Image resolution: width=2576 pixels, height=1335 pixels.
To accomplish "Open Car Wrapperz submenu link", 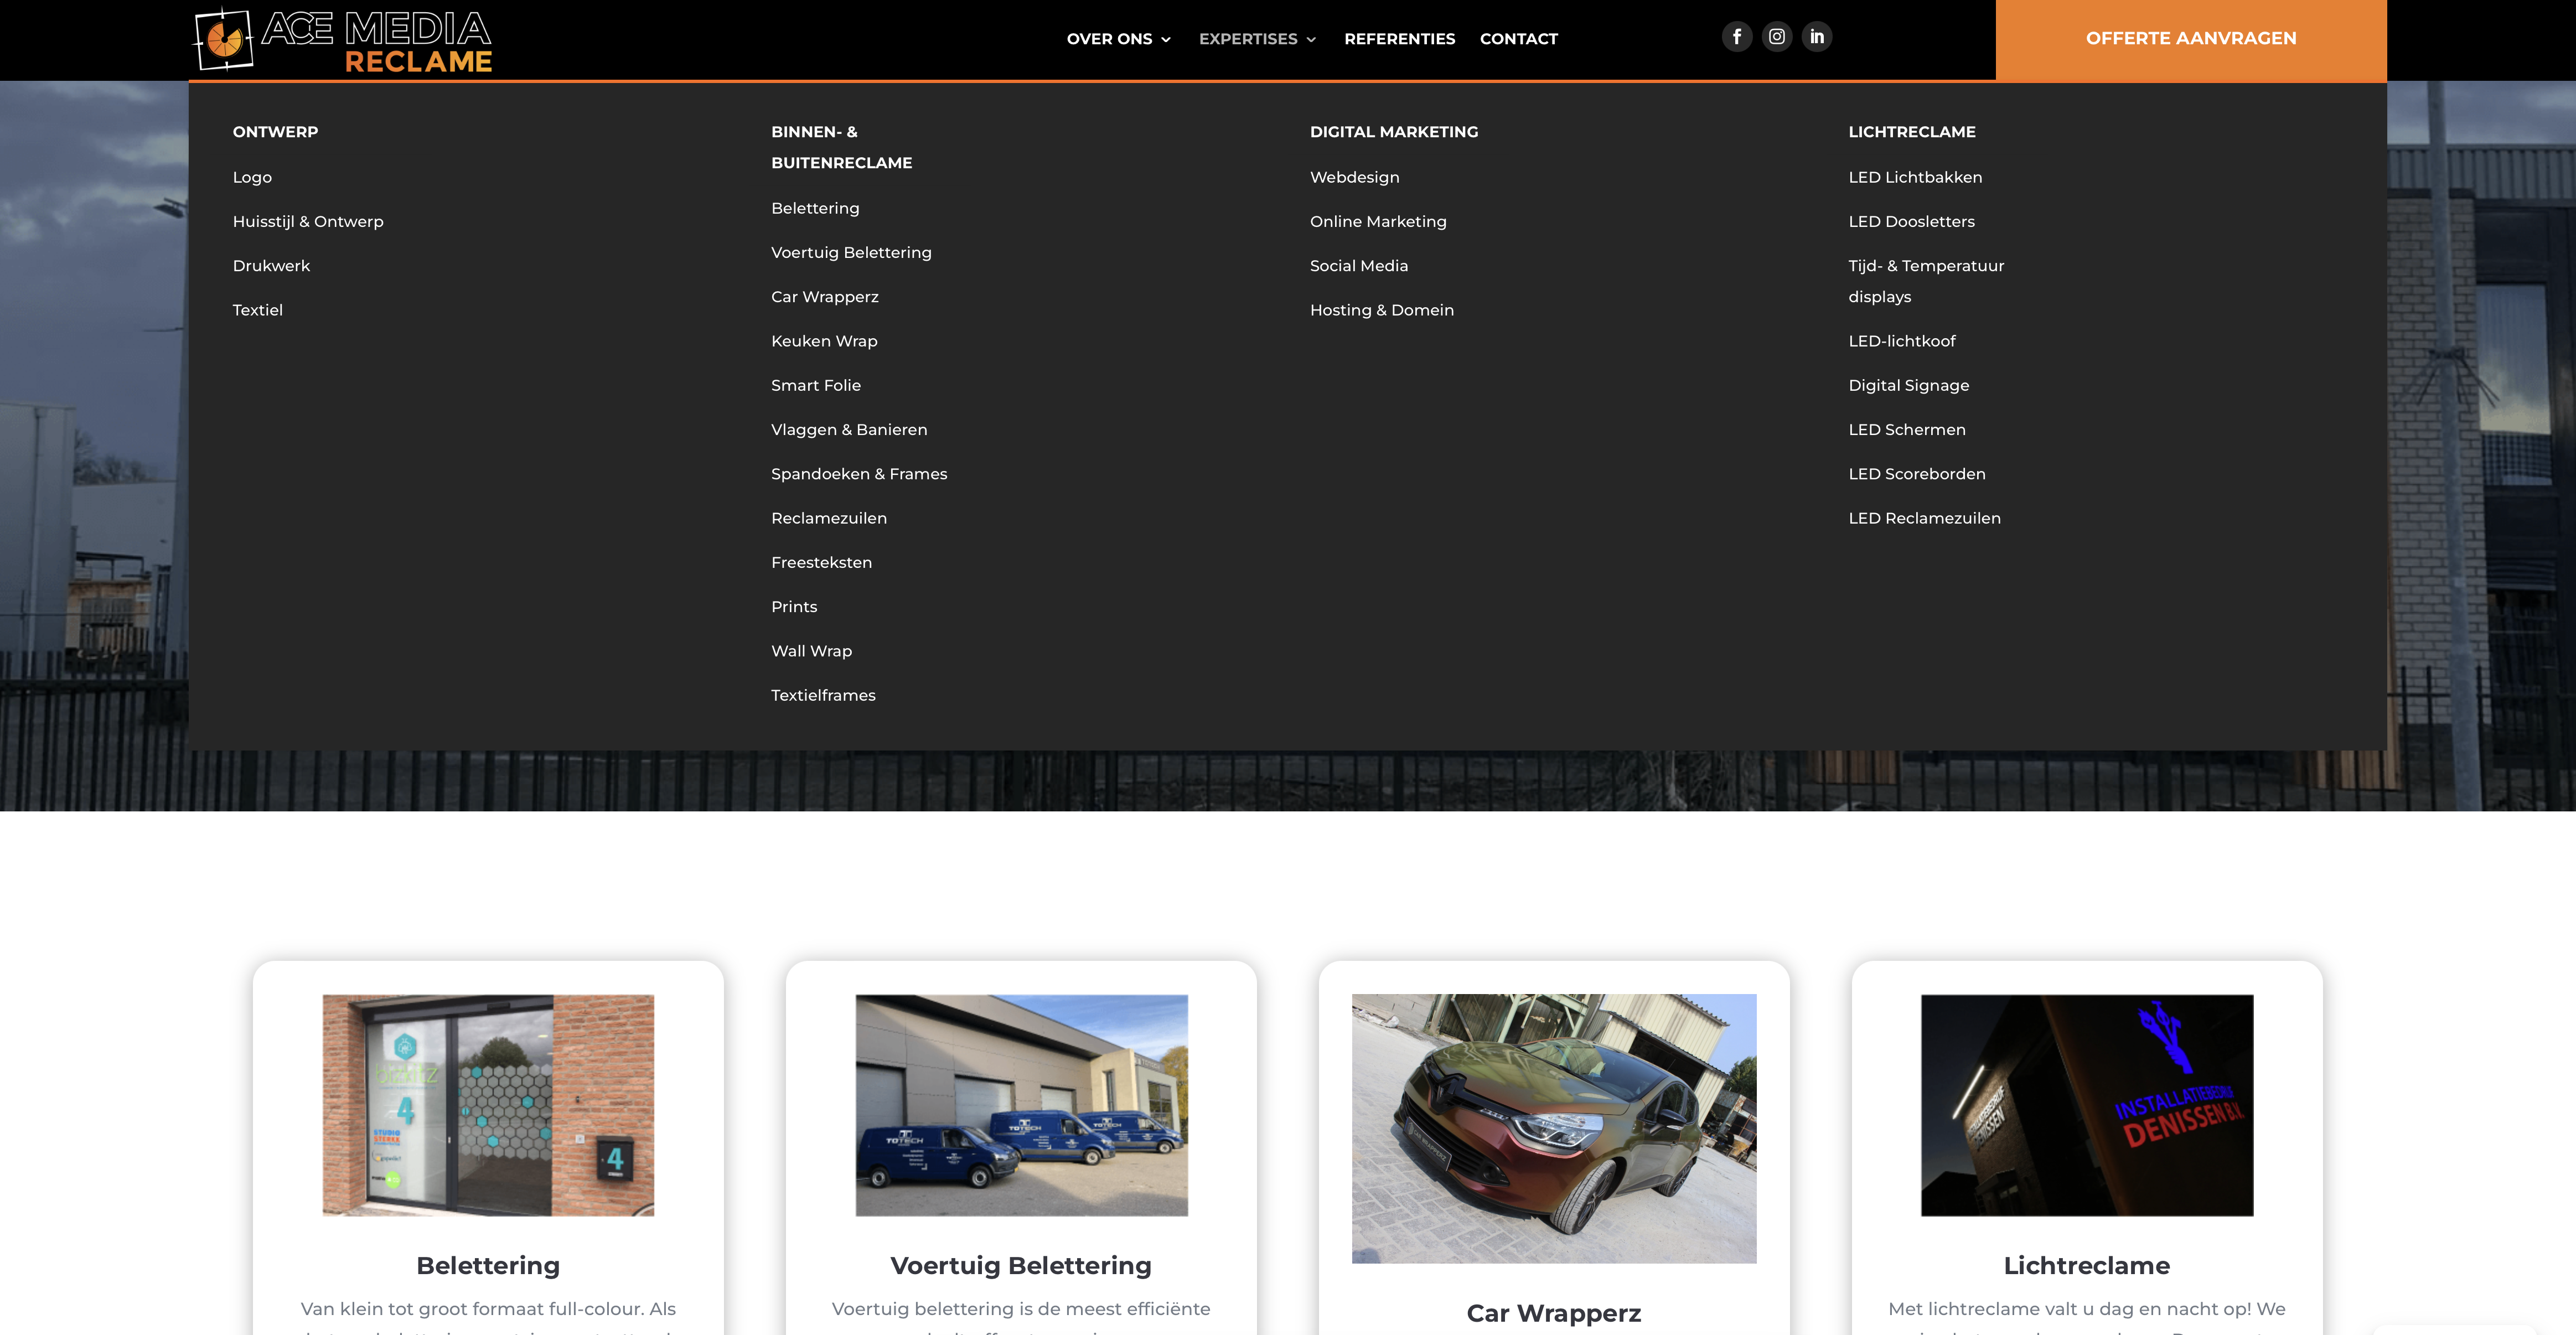I will (824, 297).
